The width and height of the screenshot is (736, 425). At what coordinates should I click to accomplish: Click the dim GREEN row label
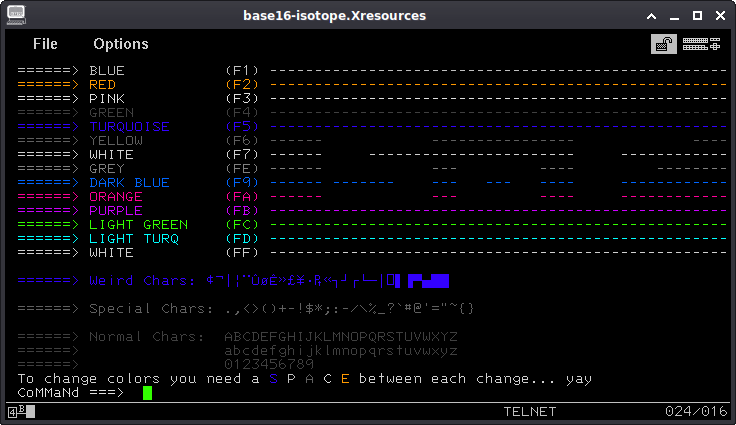point(111,113)
